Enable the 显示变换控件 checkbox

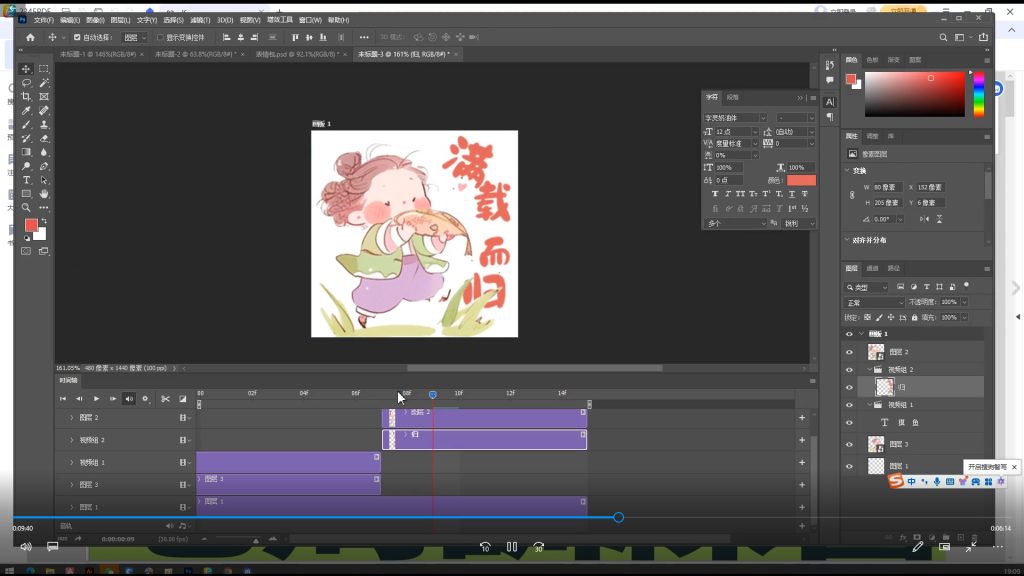click(160, 37)
